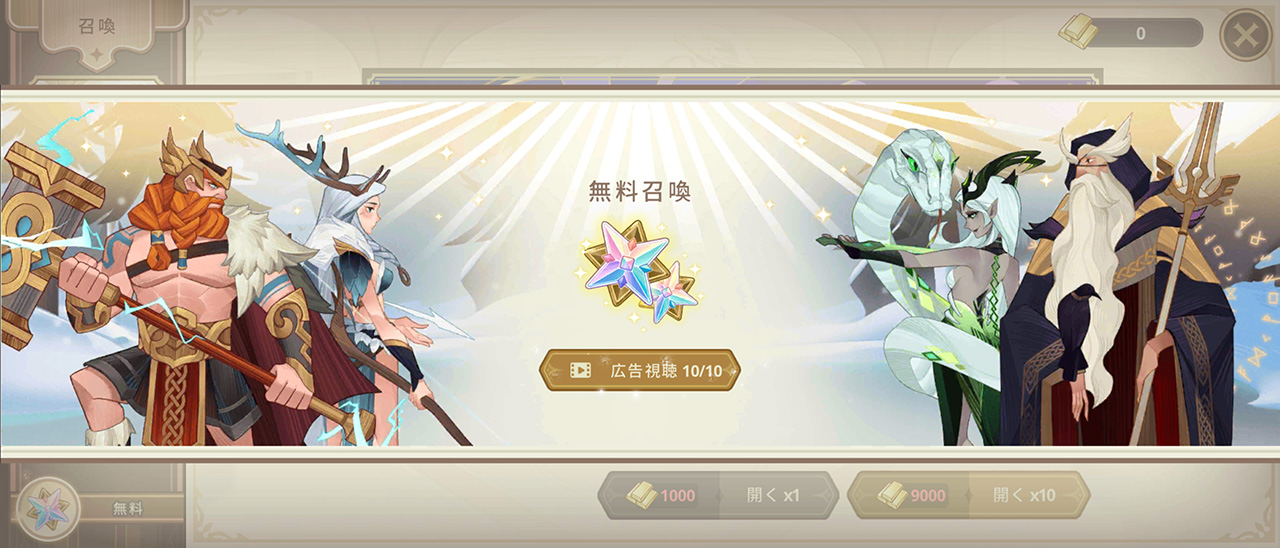
Task: Click the 1000 gold cost label
Action: pyautogui.click(x=677, y=495)
